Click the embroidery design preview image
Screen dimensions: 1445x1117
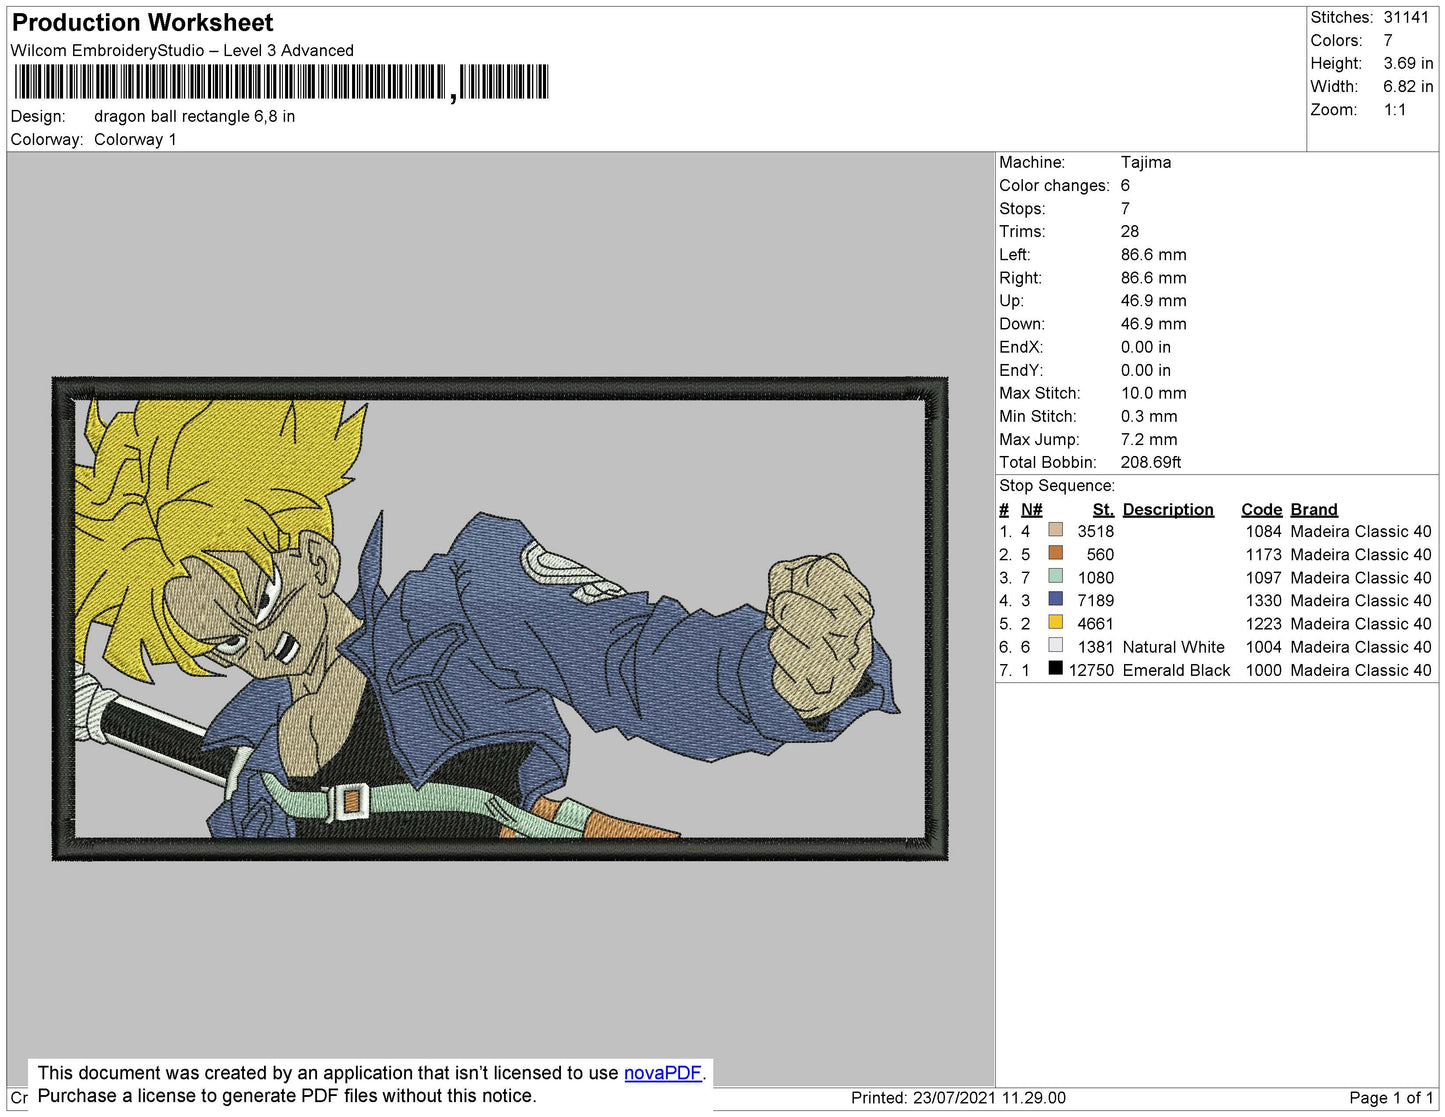tap(500, 619)
